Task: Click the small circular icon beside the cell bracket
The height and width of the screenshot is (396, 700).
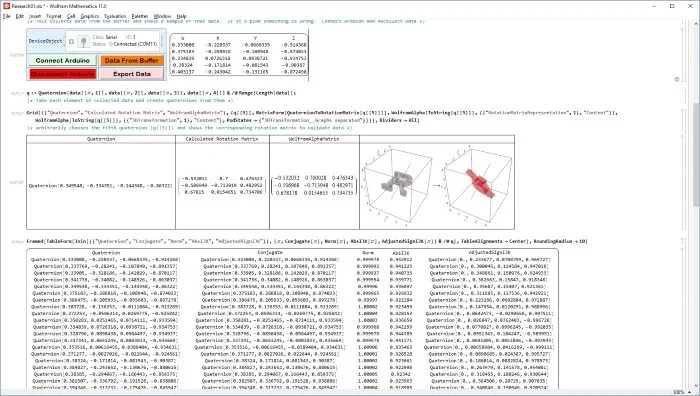Action: [x=677, y=79]
